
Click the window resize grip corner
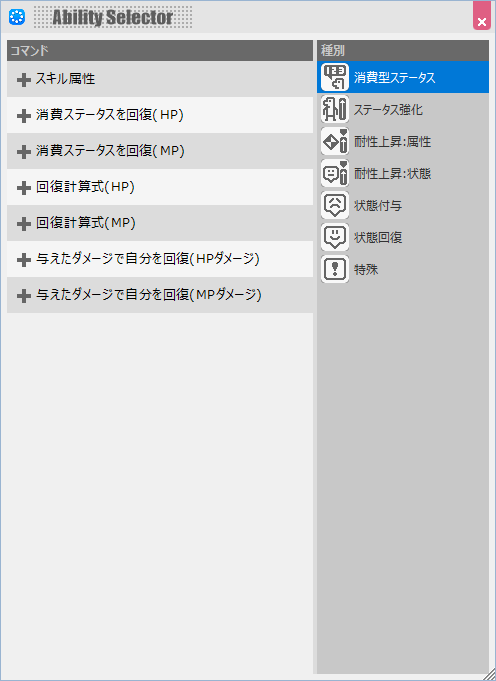(x=489, y=674)
